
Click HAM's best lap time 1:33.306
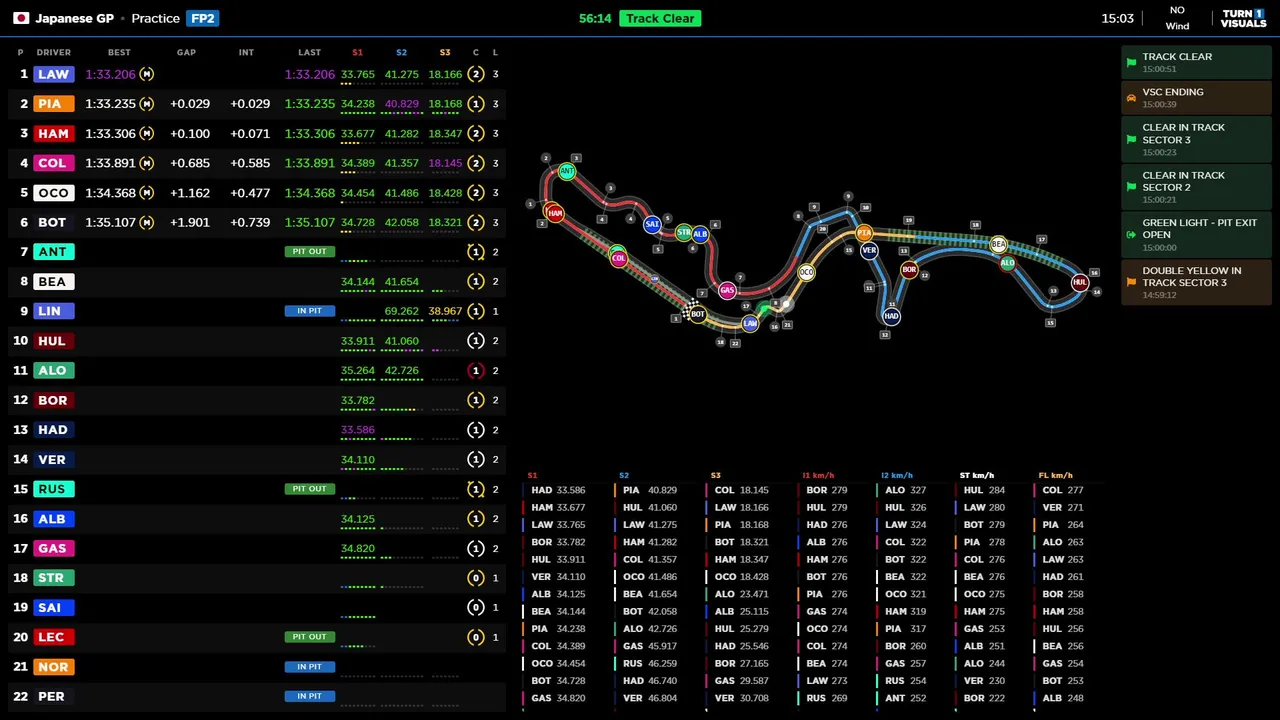click(110, 133)
